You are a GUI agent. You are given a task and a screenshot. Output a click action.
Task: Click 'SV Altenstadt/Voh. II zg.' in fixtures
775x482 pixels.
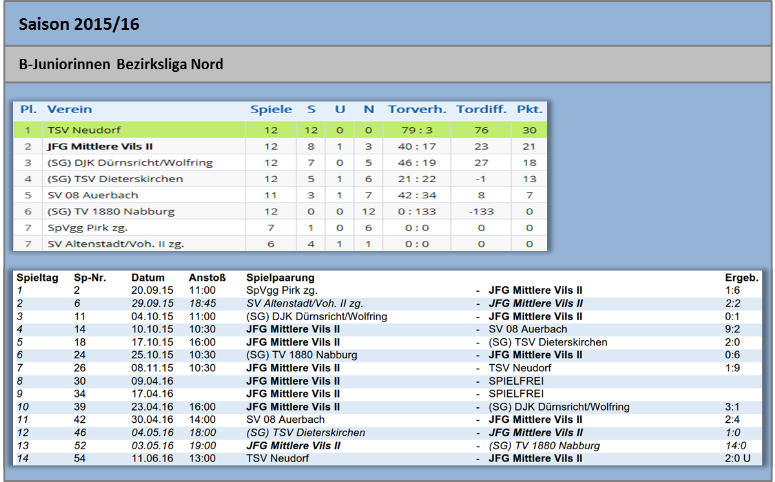[x=304, y=304]
